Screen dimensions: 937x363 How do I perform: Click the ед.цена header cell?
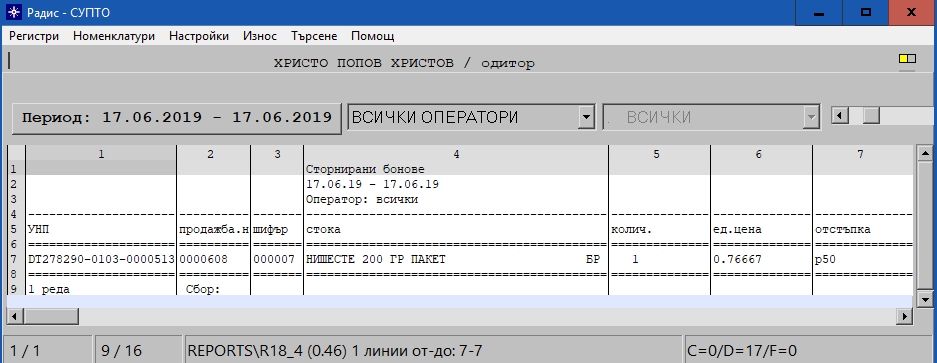point(761,230)
